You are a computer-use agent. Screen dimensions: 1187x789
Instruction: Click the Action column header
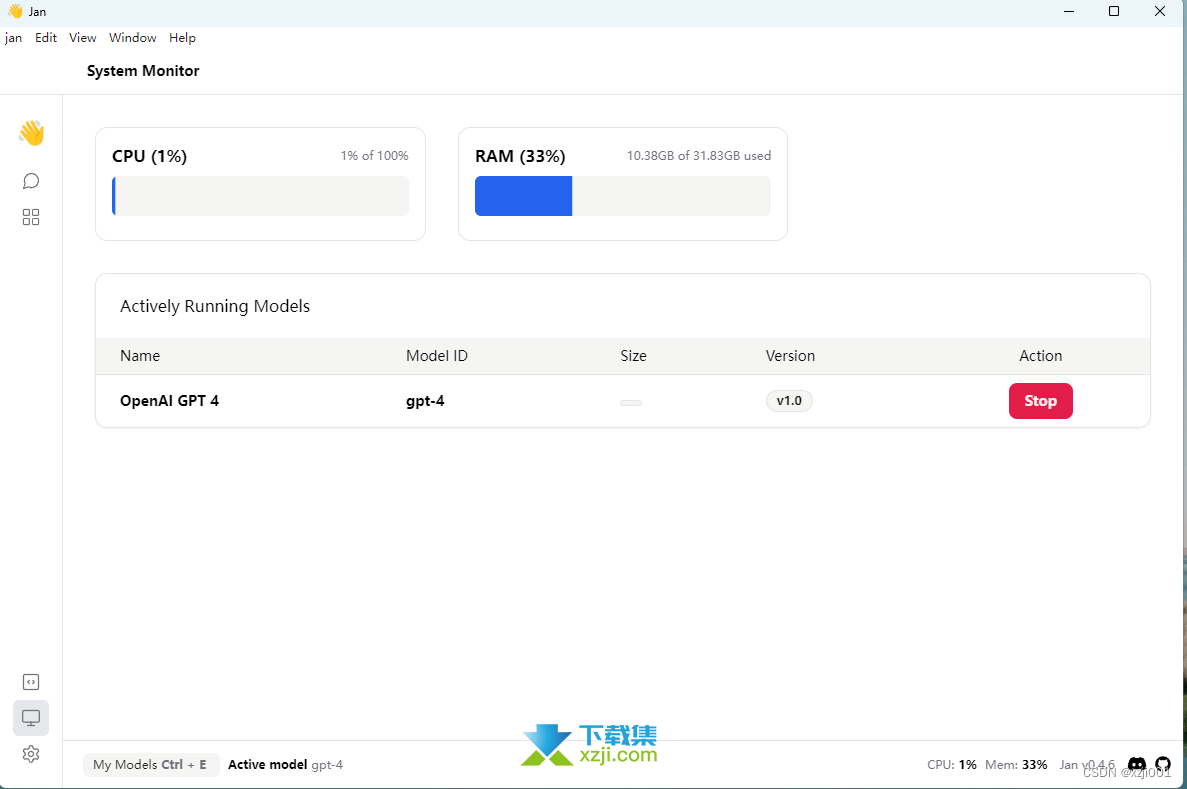pos(1041,356)
